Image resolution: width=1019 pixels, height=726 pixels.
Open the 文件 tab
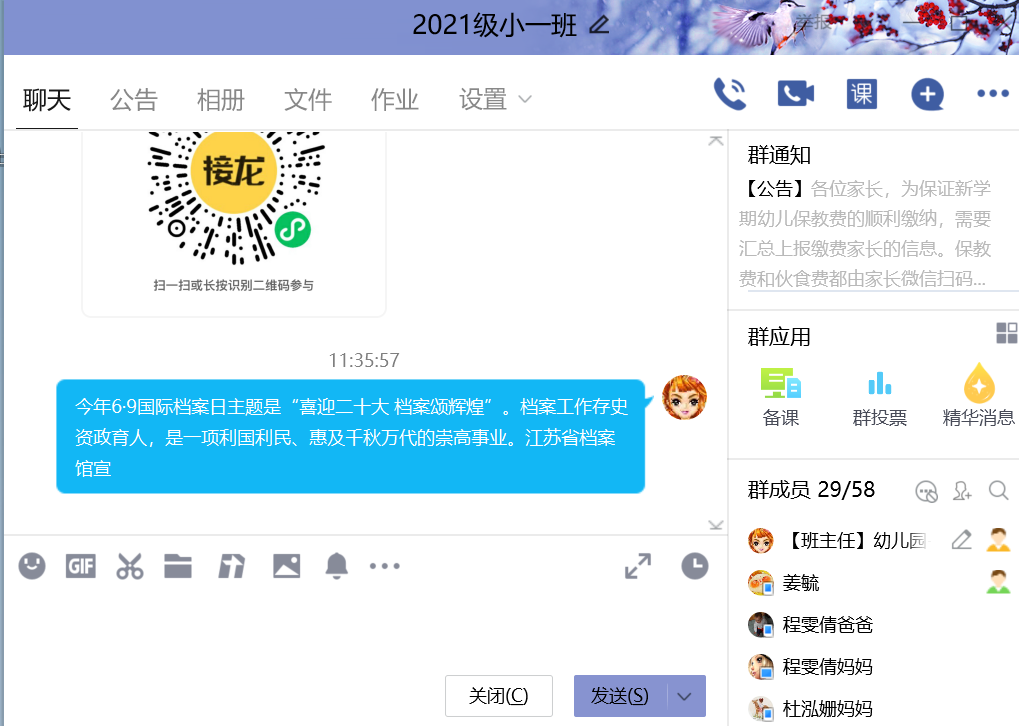[x=308, y=99]
